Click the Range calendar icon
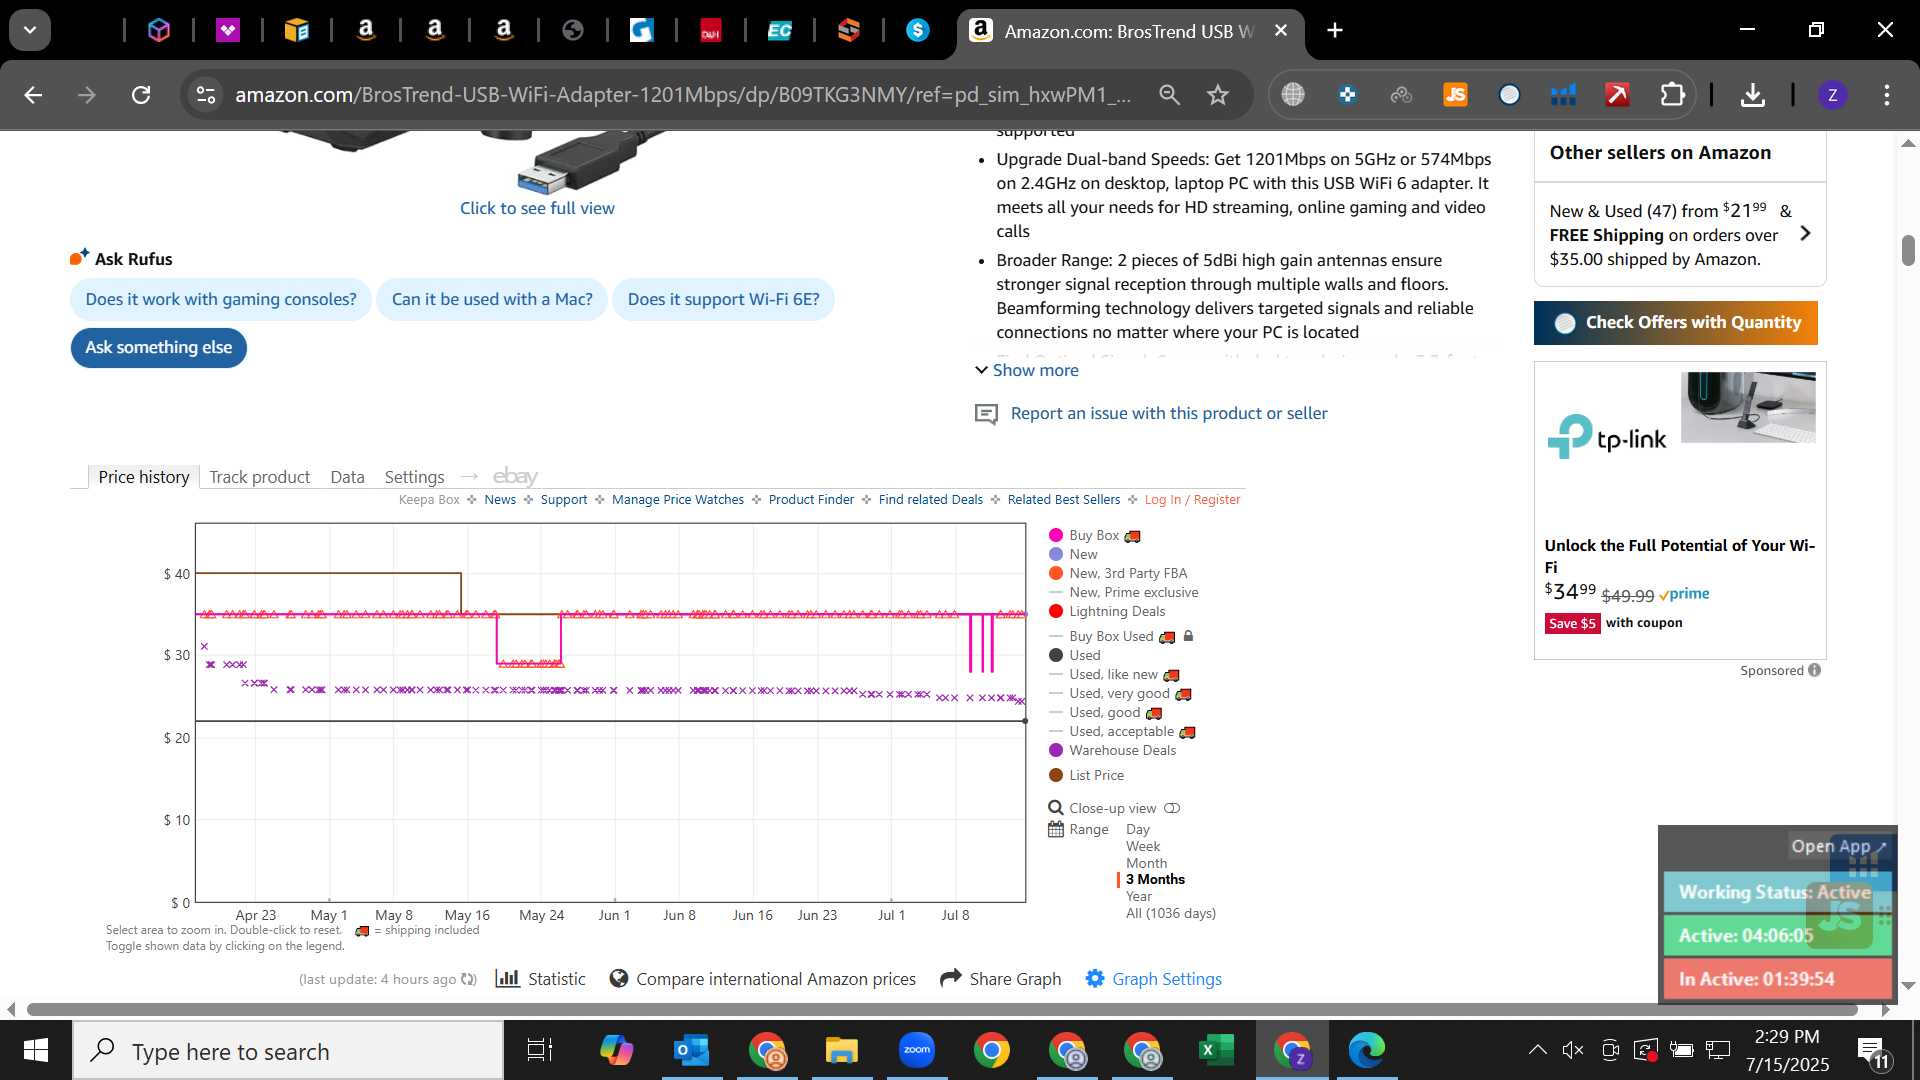This screenshot has height=1080, width=1920. click(1055, 829)
